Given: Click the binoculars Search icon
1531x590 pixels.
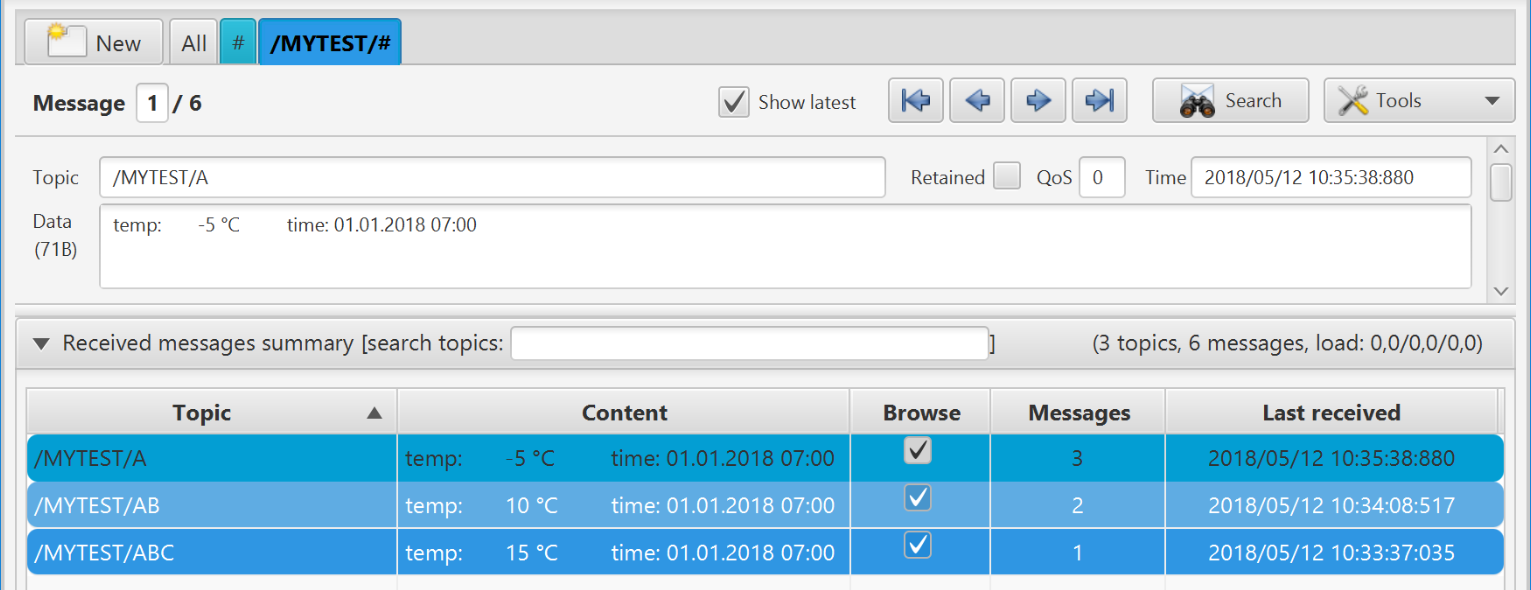Looking at the screenshot, I should [1195, 100].
